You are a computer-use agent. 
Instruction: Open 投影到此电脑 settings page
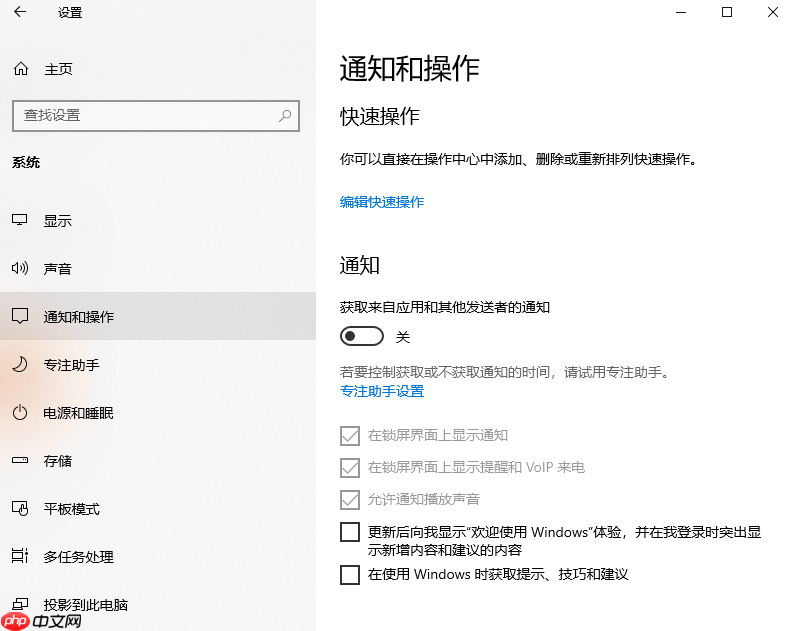click(158, 604)
